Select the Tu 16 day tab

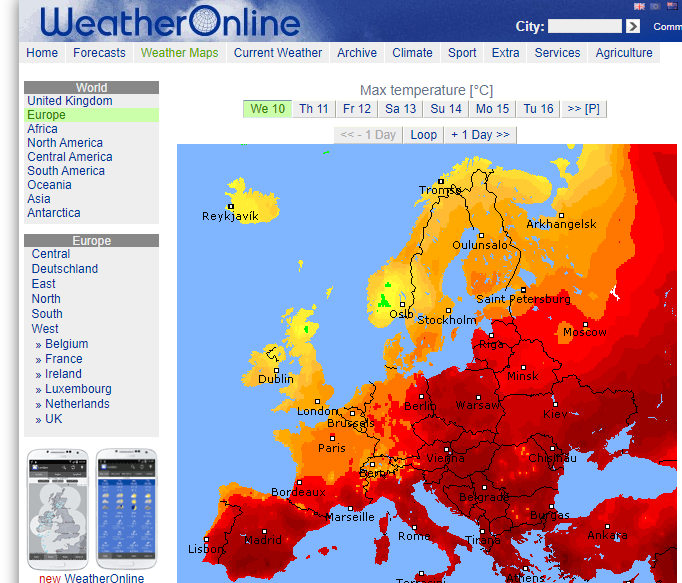coord(538,109)
